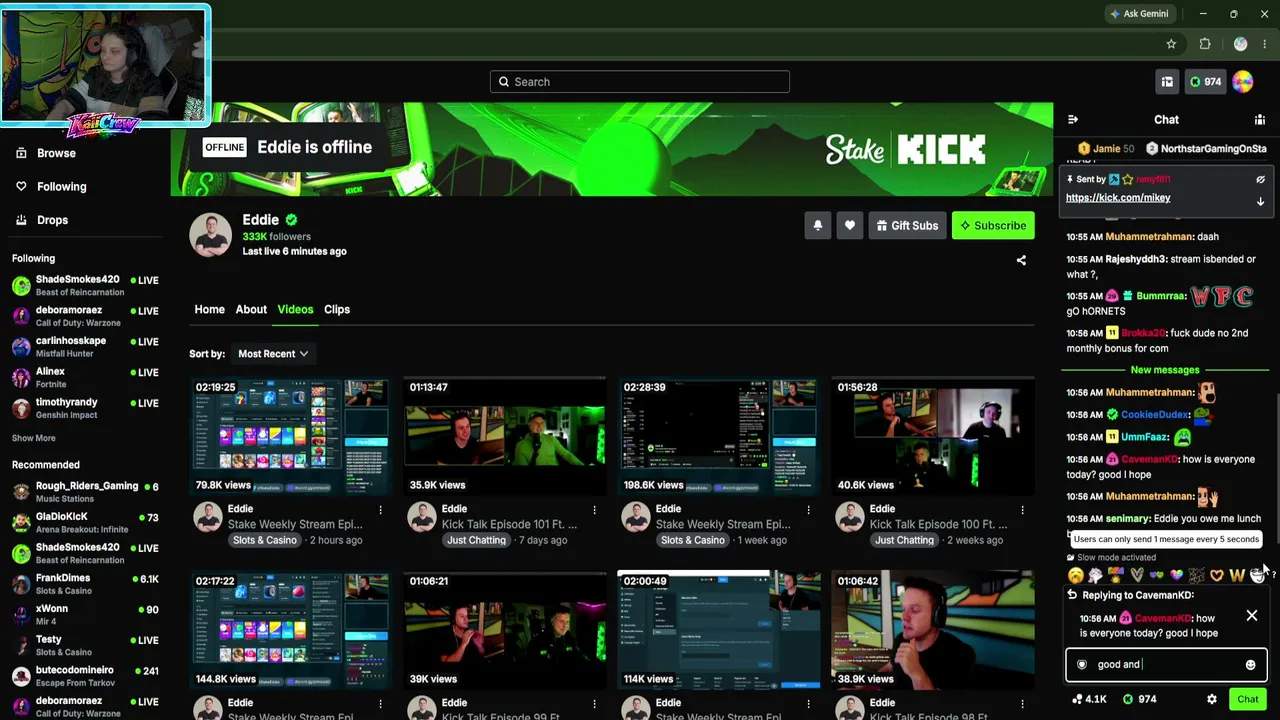Switch to the Clips tab
Screen dimensions: 1280x720
(337, 309)
